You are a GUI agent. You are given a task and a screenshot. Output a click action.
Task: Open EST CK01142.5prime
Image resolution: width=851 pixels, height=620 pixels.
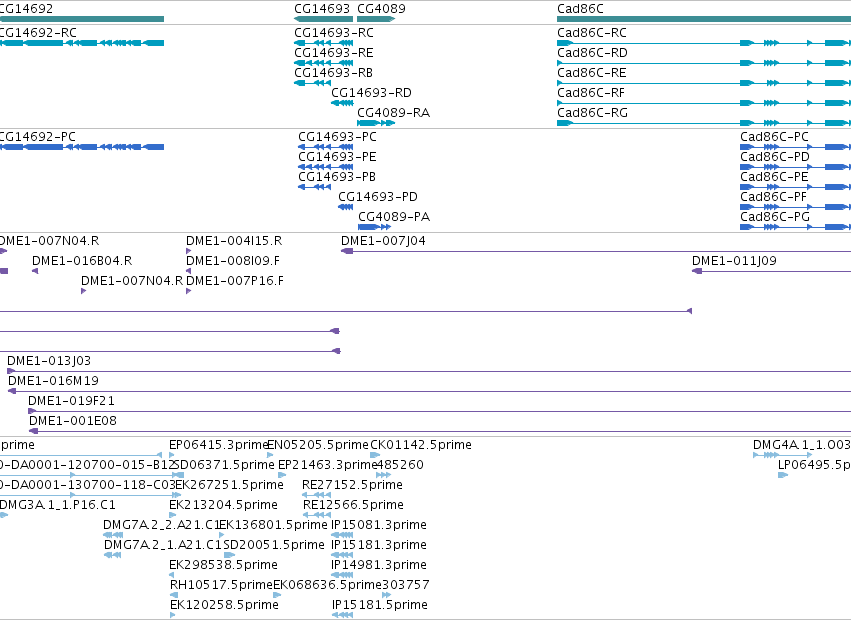[x=375, y=455]
